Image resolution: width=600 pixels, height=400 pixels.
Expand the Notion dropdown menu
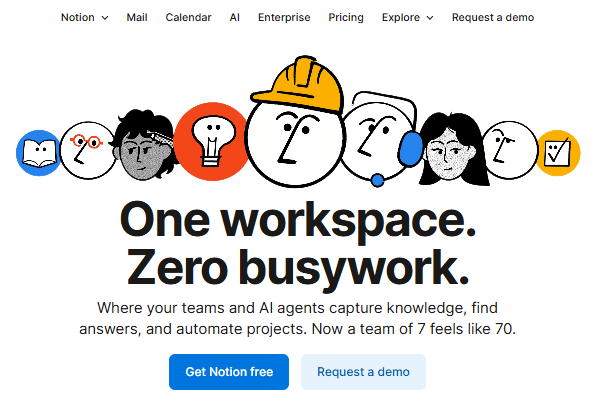click(84, 17)
